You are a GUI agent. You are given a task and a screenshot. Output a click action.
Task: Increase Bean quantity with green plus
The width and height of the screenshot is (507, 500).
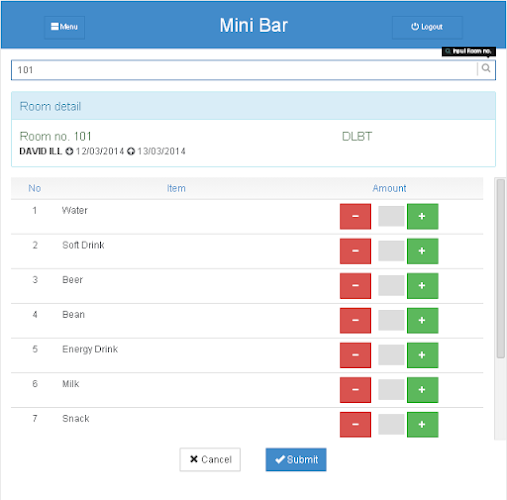(422, 321)
